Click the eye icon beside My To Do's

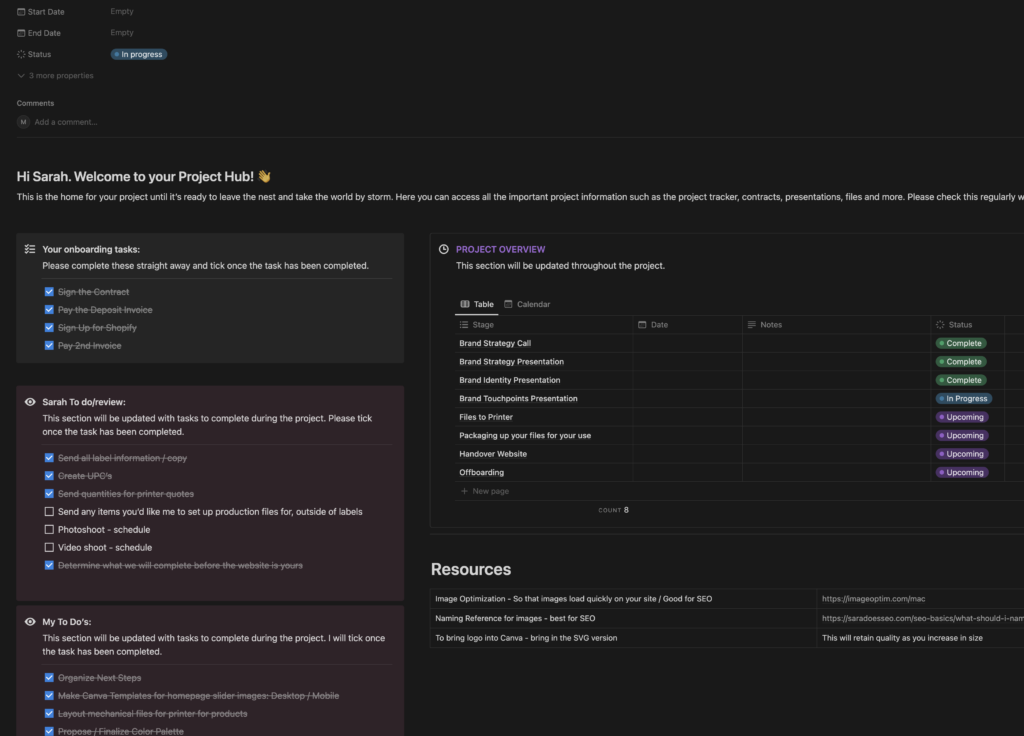[30, 622]
